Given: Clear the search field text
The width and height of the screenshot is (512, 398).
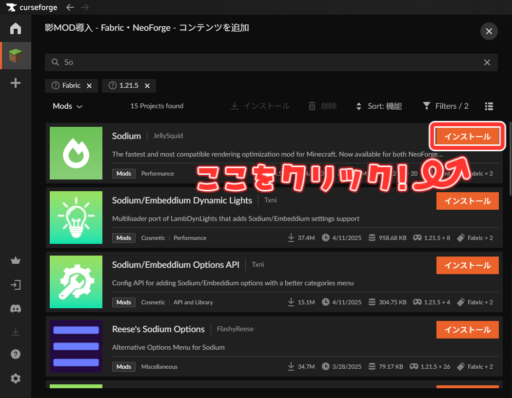Looking at the screenshot, I should pyautogui.click(x=487, y=62).
